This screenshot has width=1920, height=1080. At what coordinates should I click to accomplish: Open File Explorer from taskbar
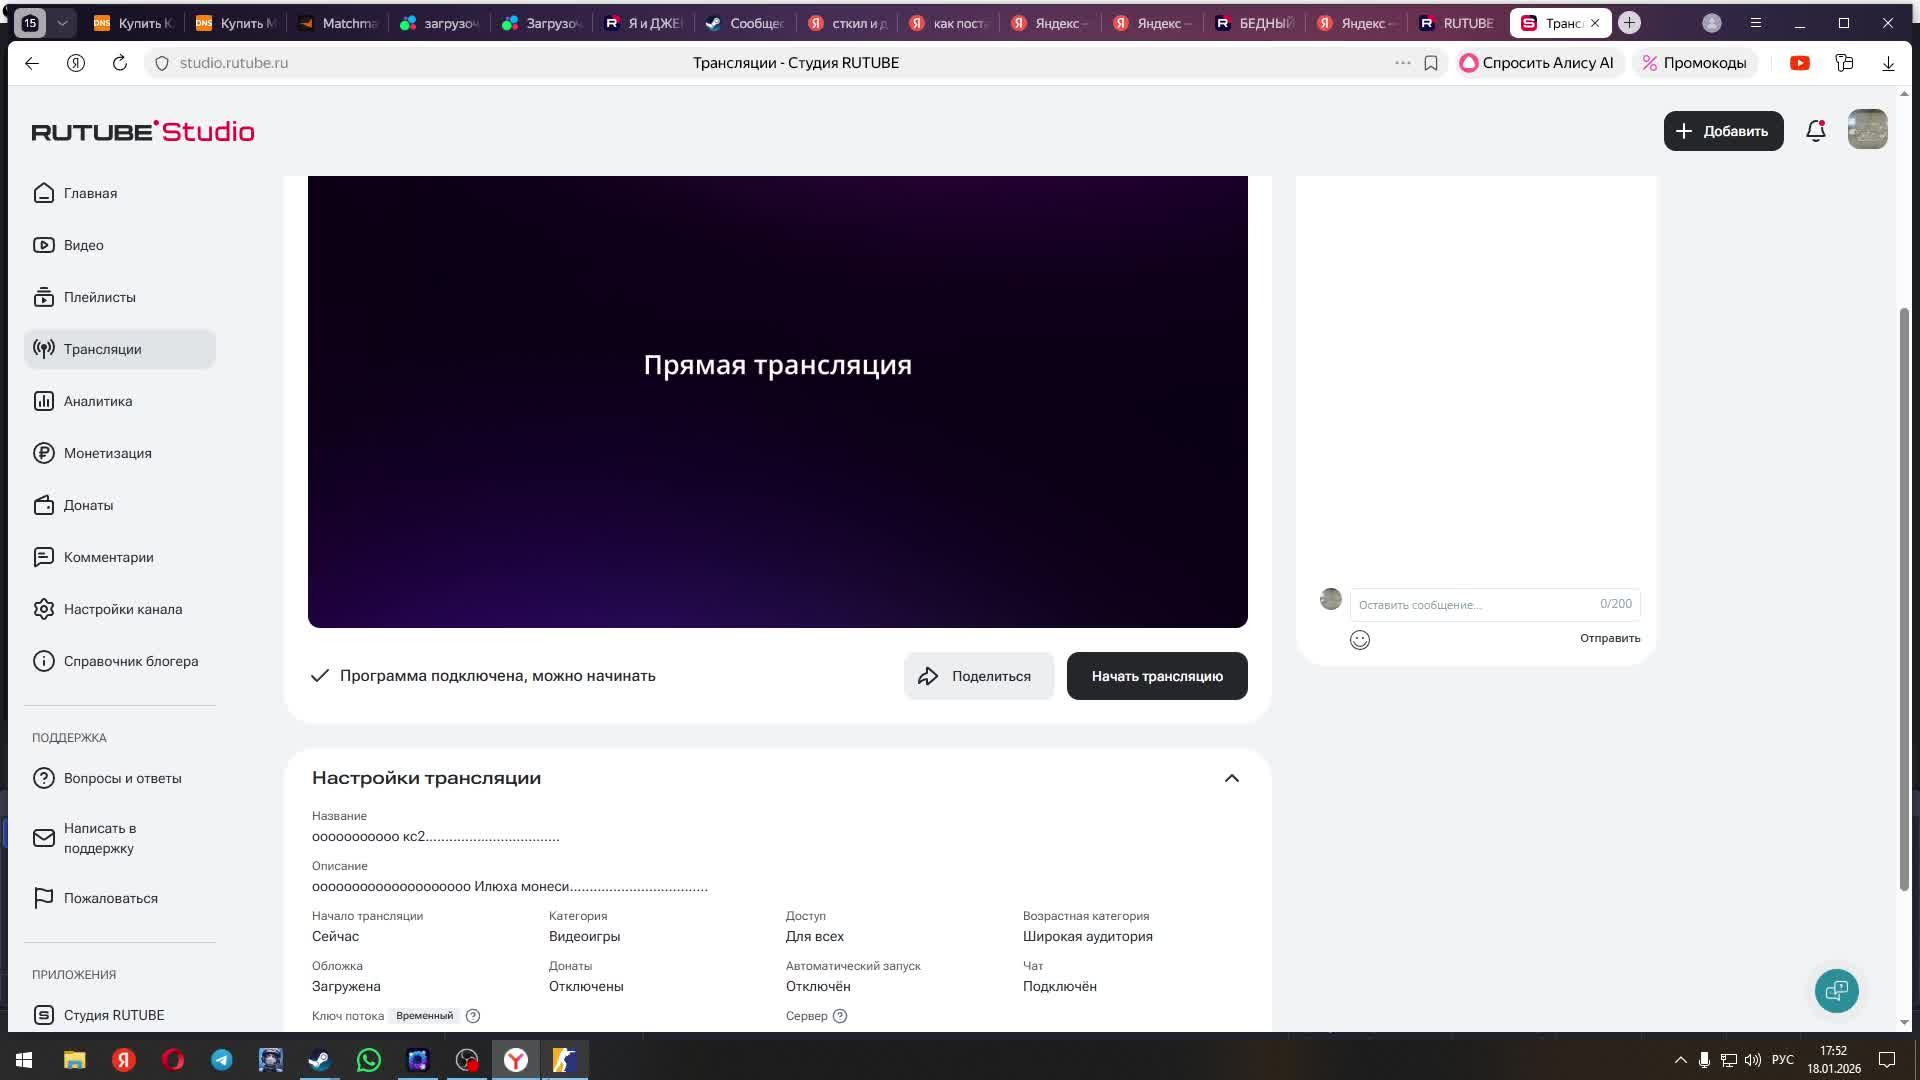pyautogui.click(x=74, y=1060)
